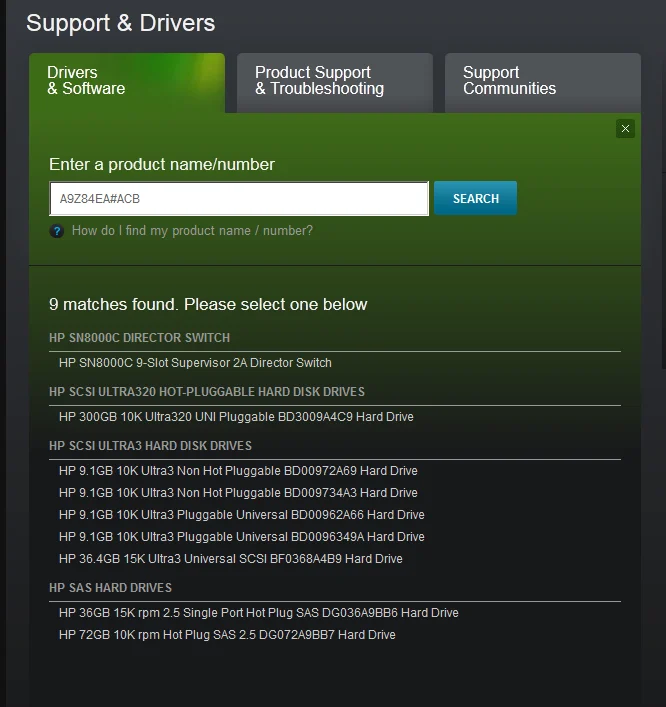Click HP SAS HARD DRIVES category heading
666x707 pixels.
pyautogui.click(x=110, y=588)
